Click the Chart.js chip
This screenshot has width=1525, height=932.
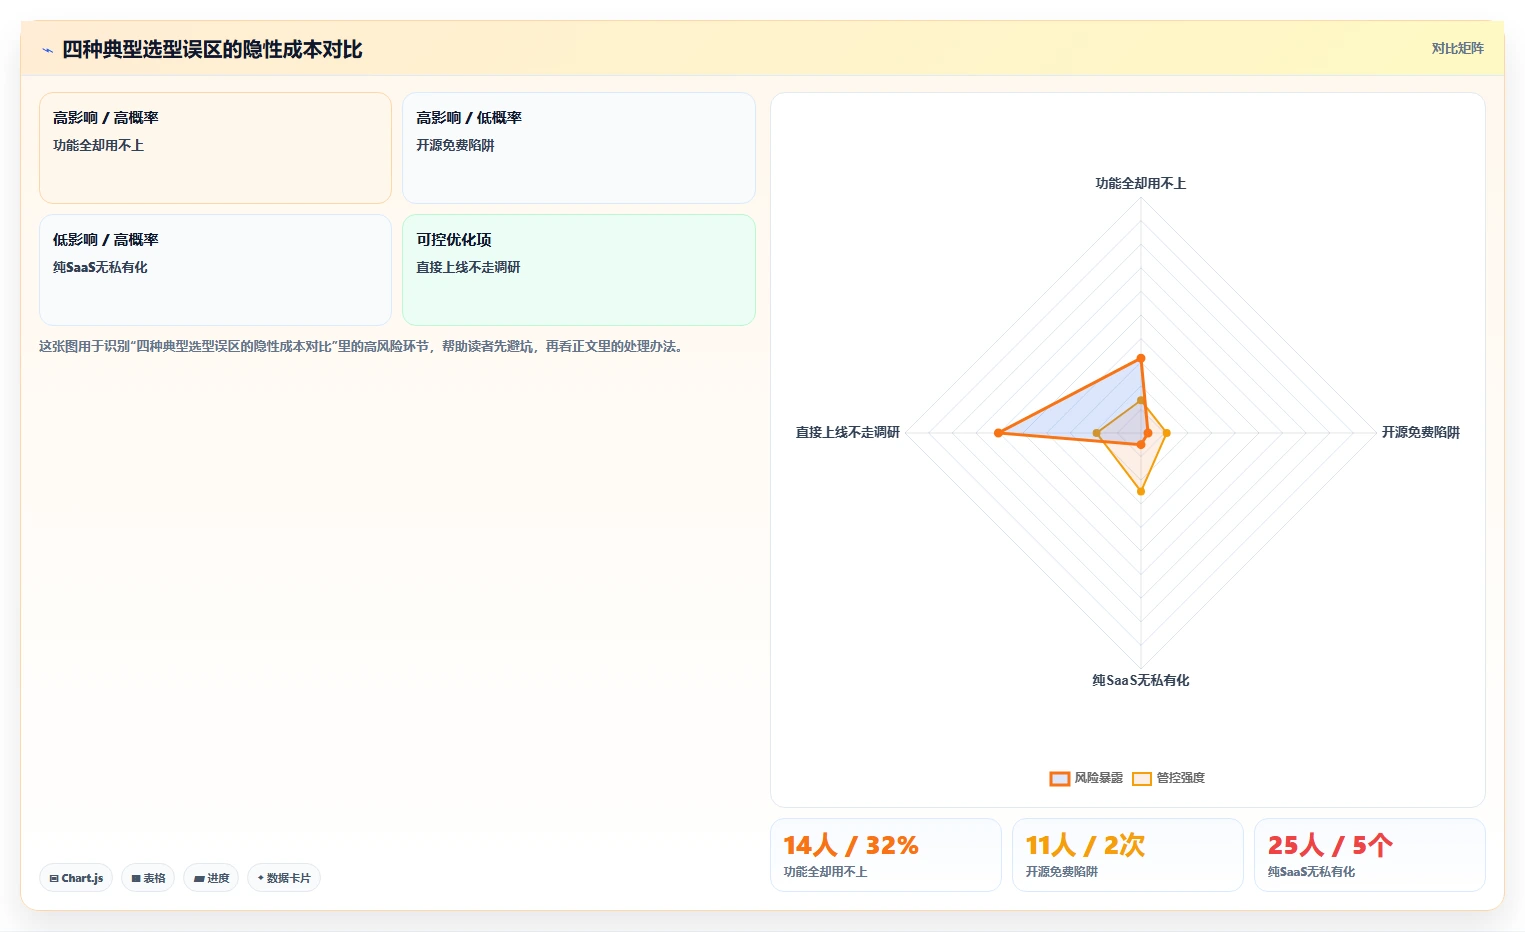click(x=76, y=878)
